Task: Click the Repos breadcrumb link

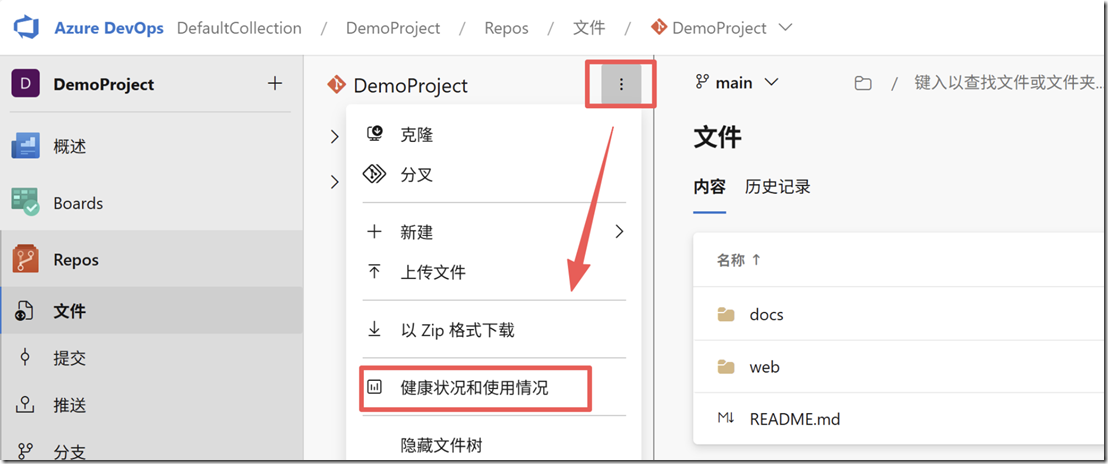Action: [506, 28]
